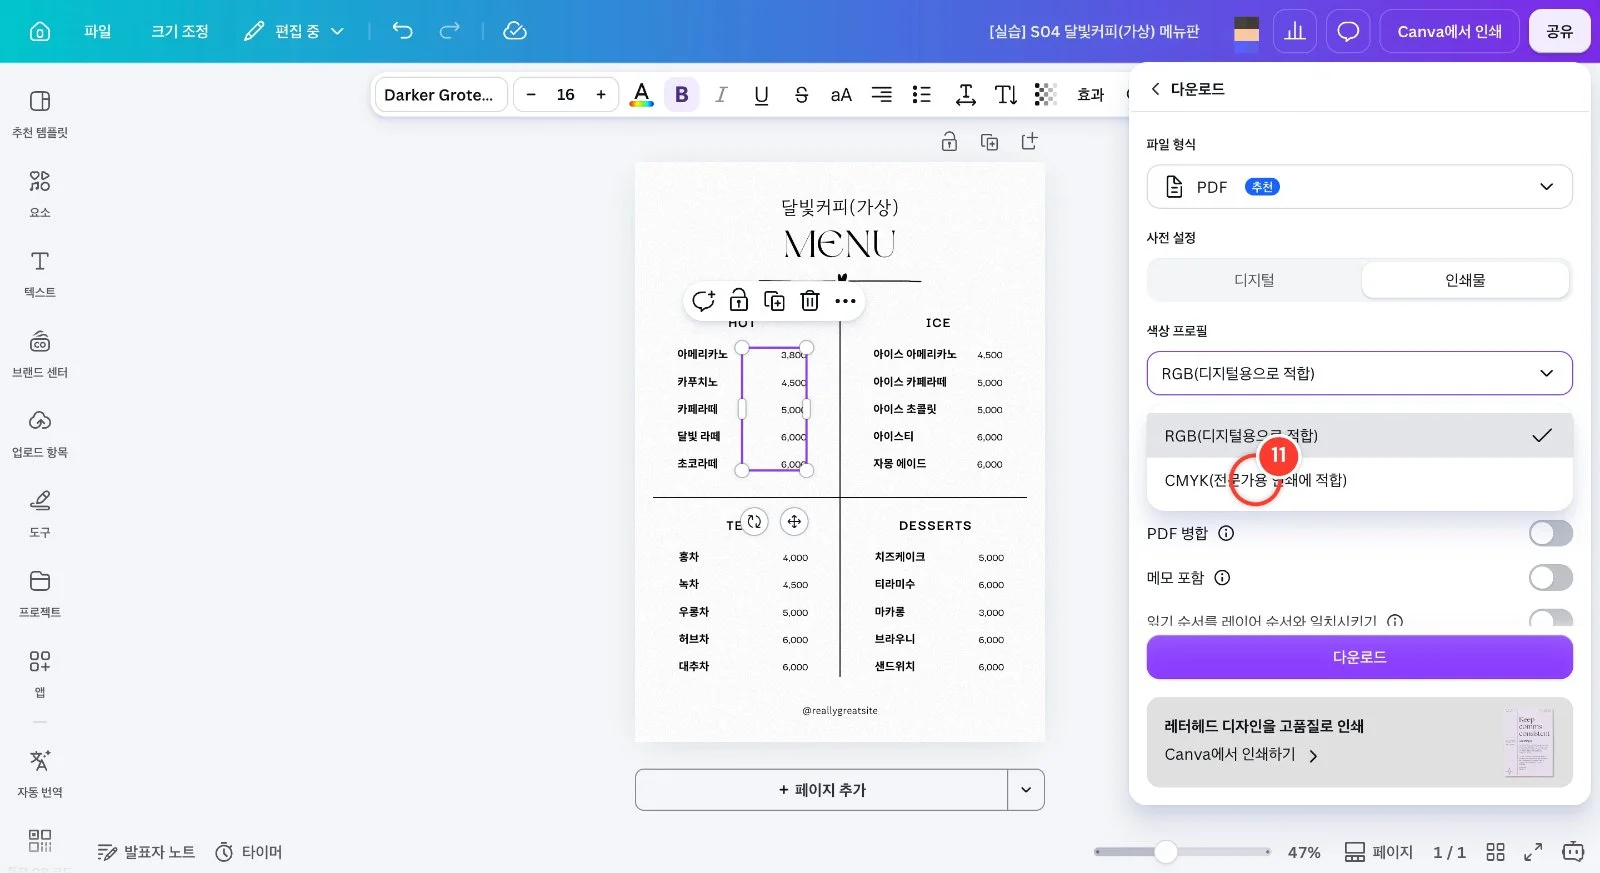The width and height of the screenshot is (1600, 873).
Task: Open the Brand Center sidebar panel
Action: pyautogui.click(x=40, y=354)
